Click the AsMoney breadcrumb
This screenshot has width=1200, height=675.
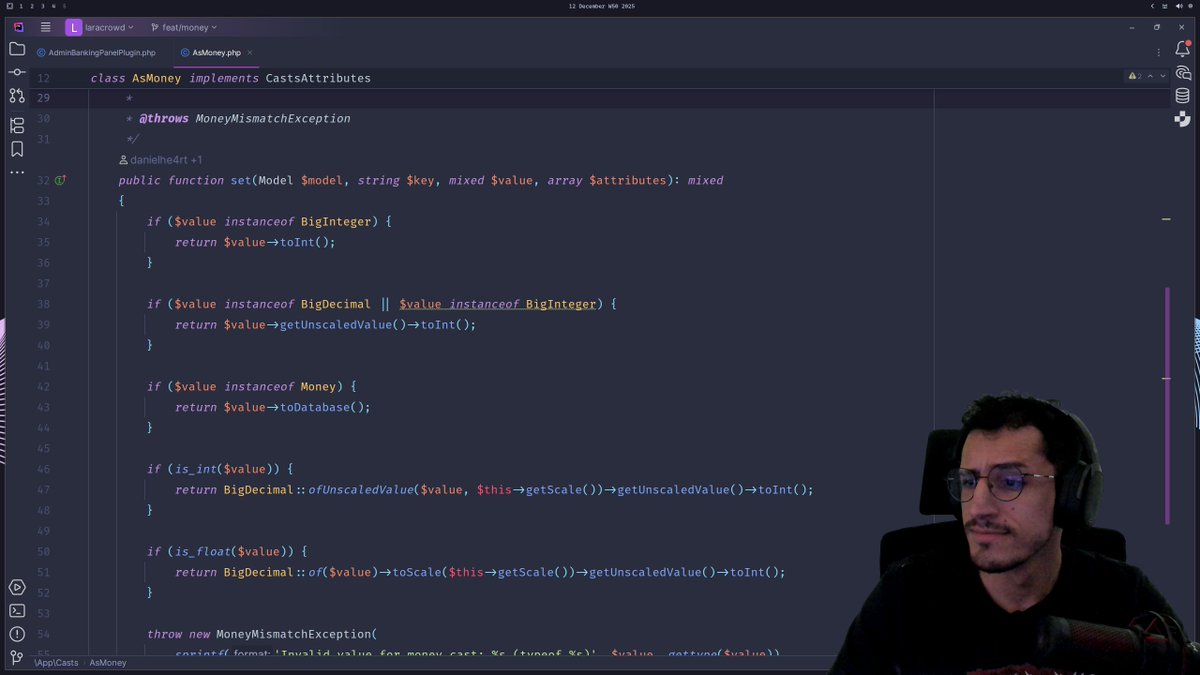[108, 662]
